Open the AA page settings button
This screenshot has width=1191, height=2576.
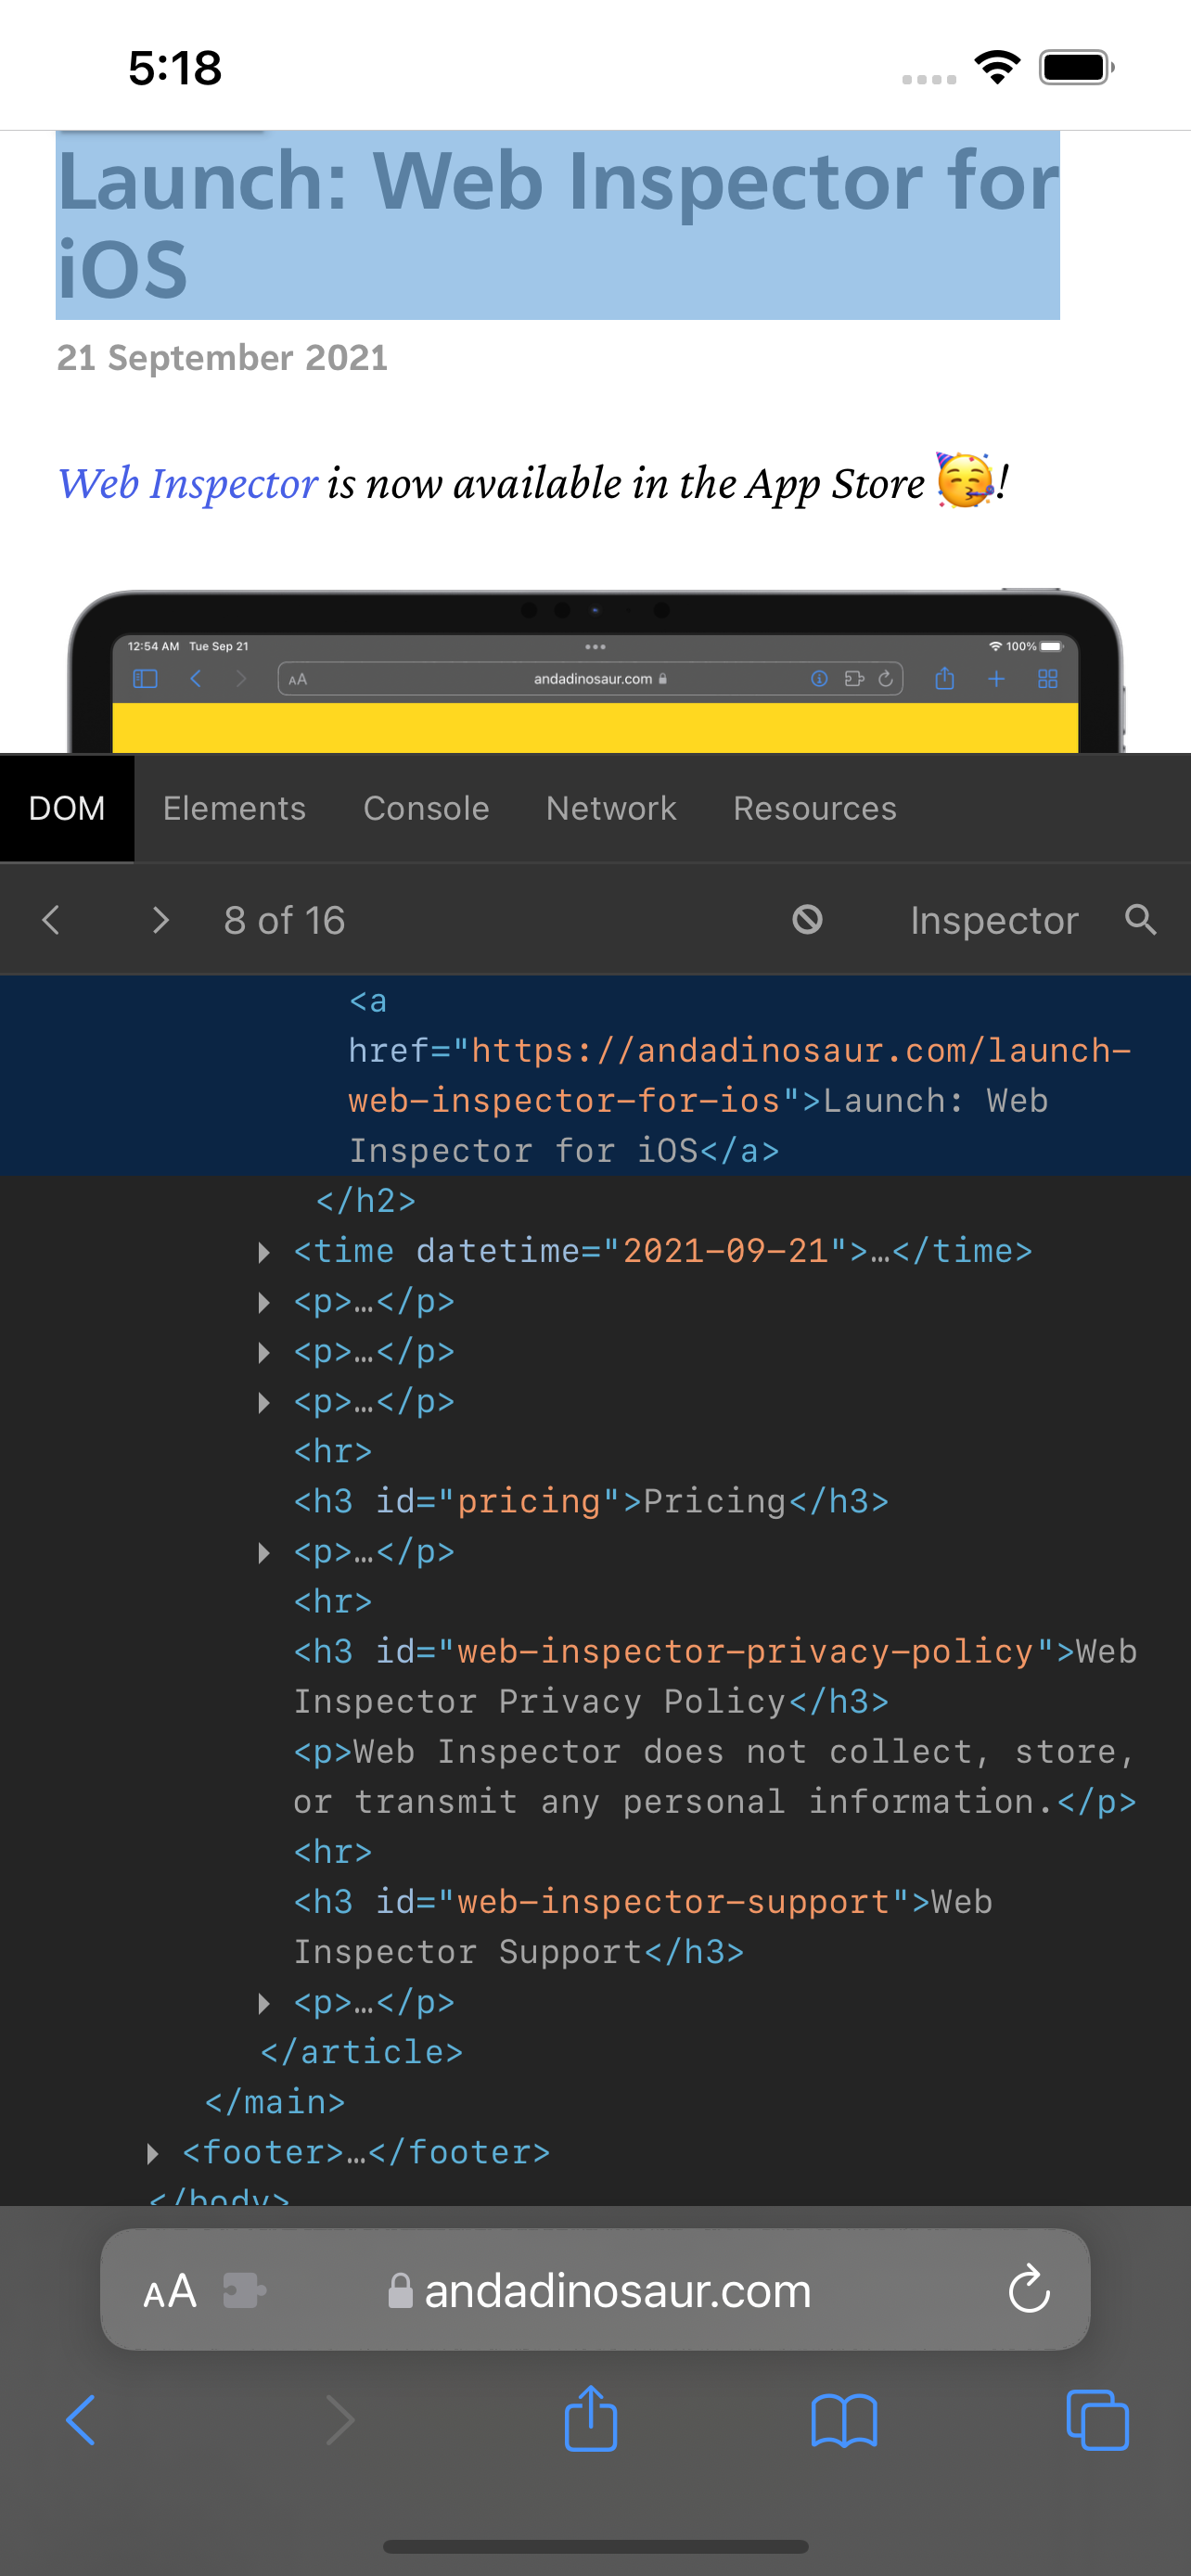pos(169,2290)
